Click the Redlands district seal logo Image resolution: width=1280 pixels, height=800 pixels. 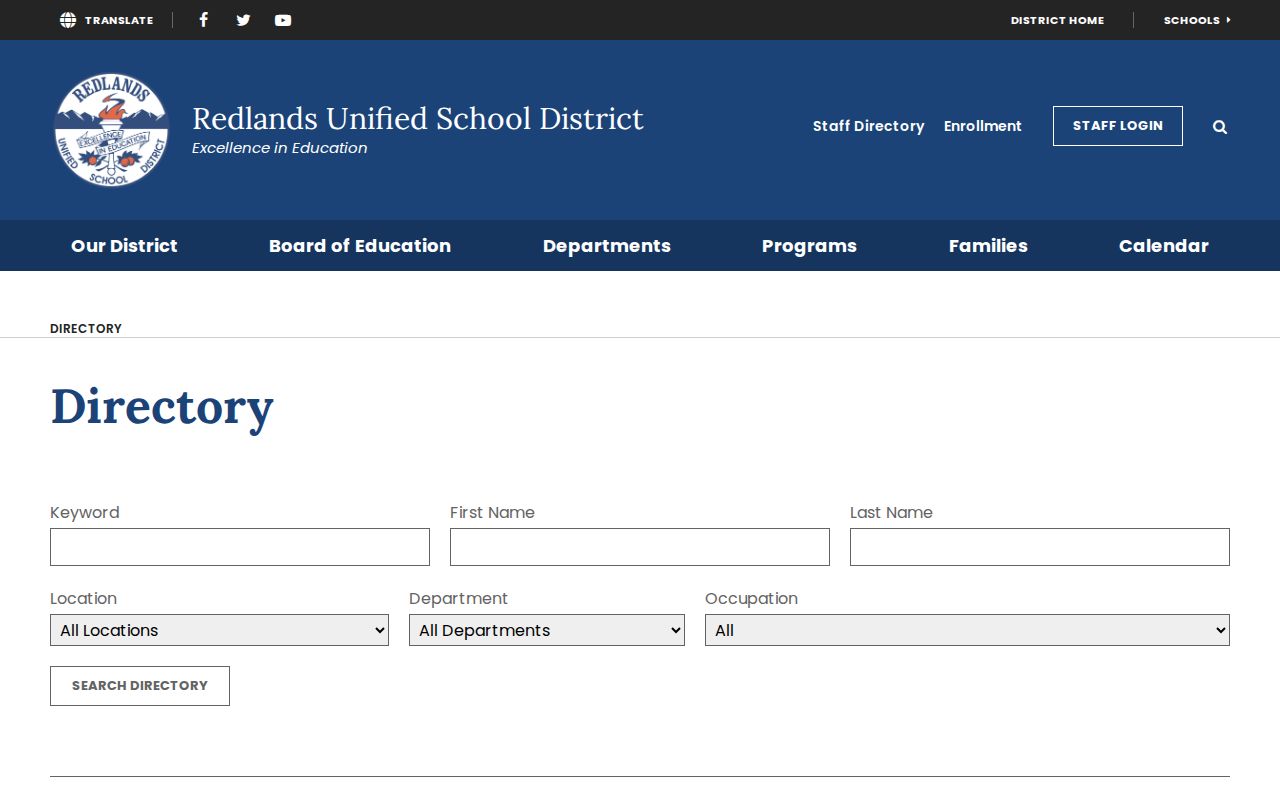click(x=111, y=130)
